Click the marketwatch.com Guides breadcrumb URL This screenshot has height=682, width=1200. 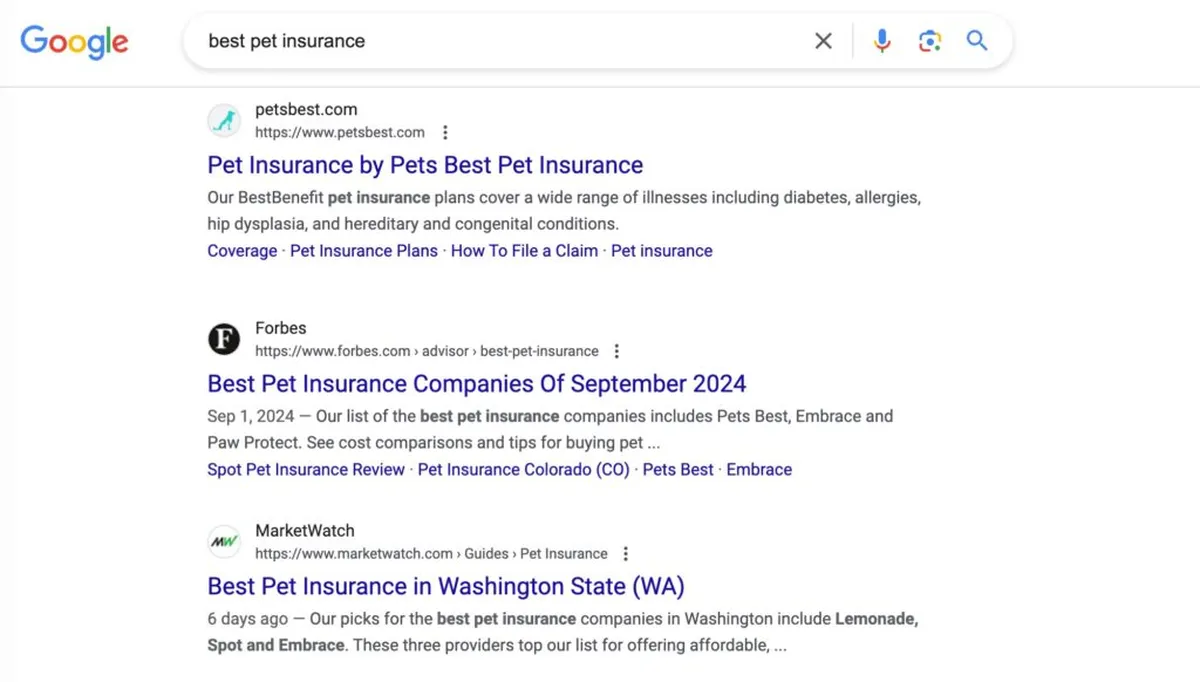point(431,554)
